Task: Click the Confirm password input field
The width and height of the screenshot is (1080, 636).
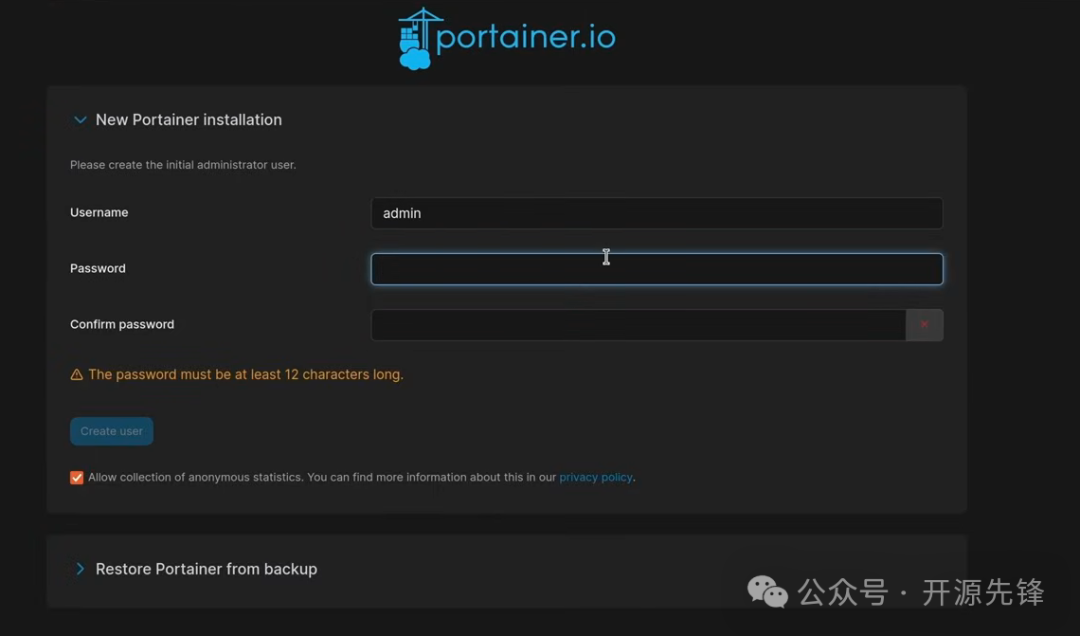Action: point(638,325)
